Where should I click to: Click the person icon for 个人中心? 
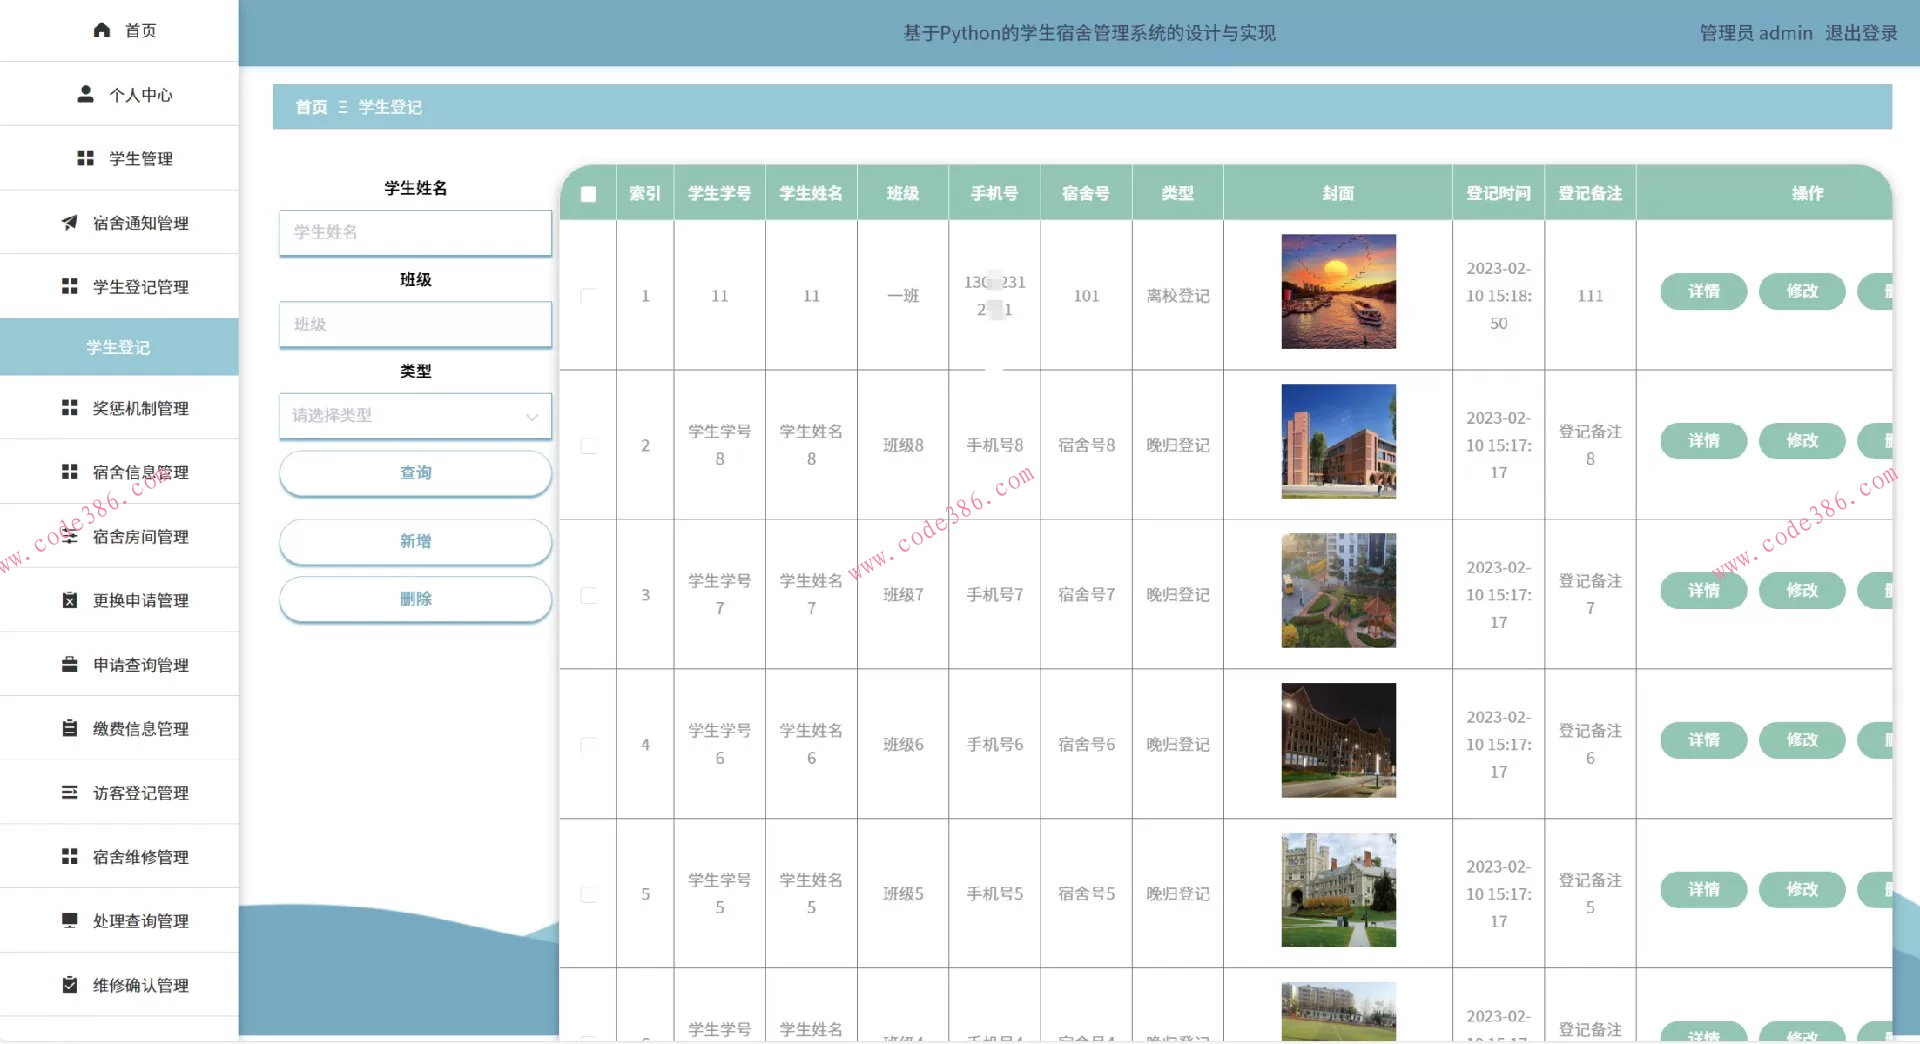coord(86,94)
